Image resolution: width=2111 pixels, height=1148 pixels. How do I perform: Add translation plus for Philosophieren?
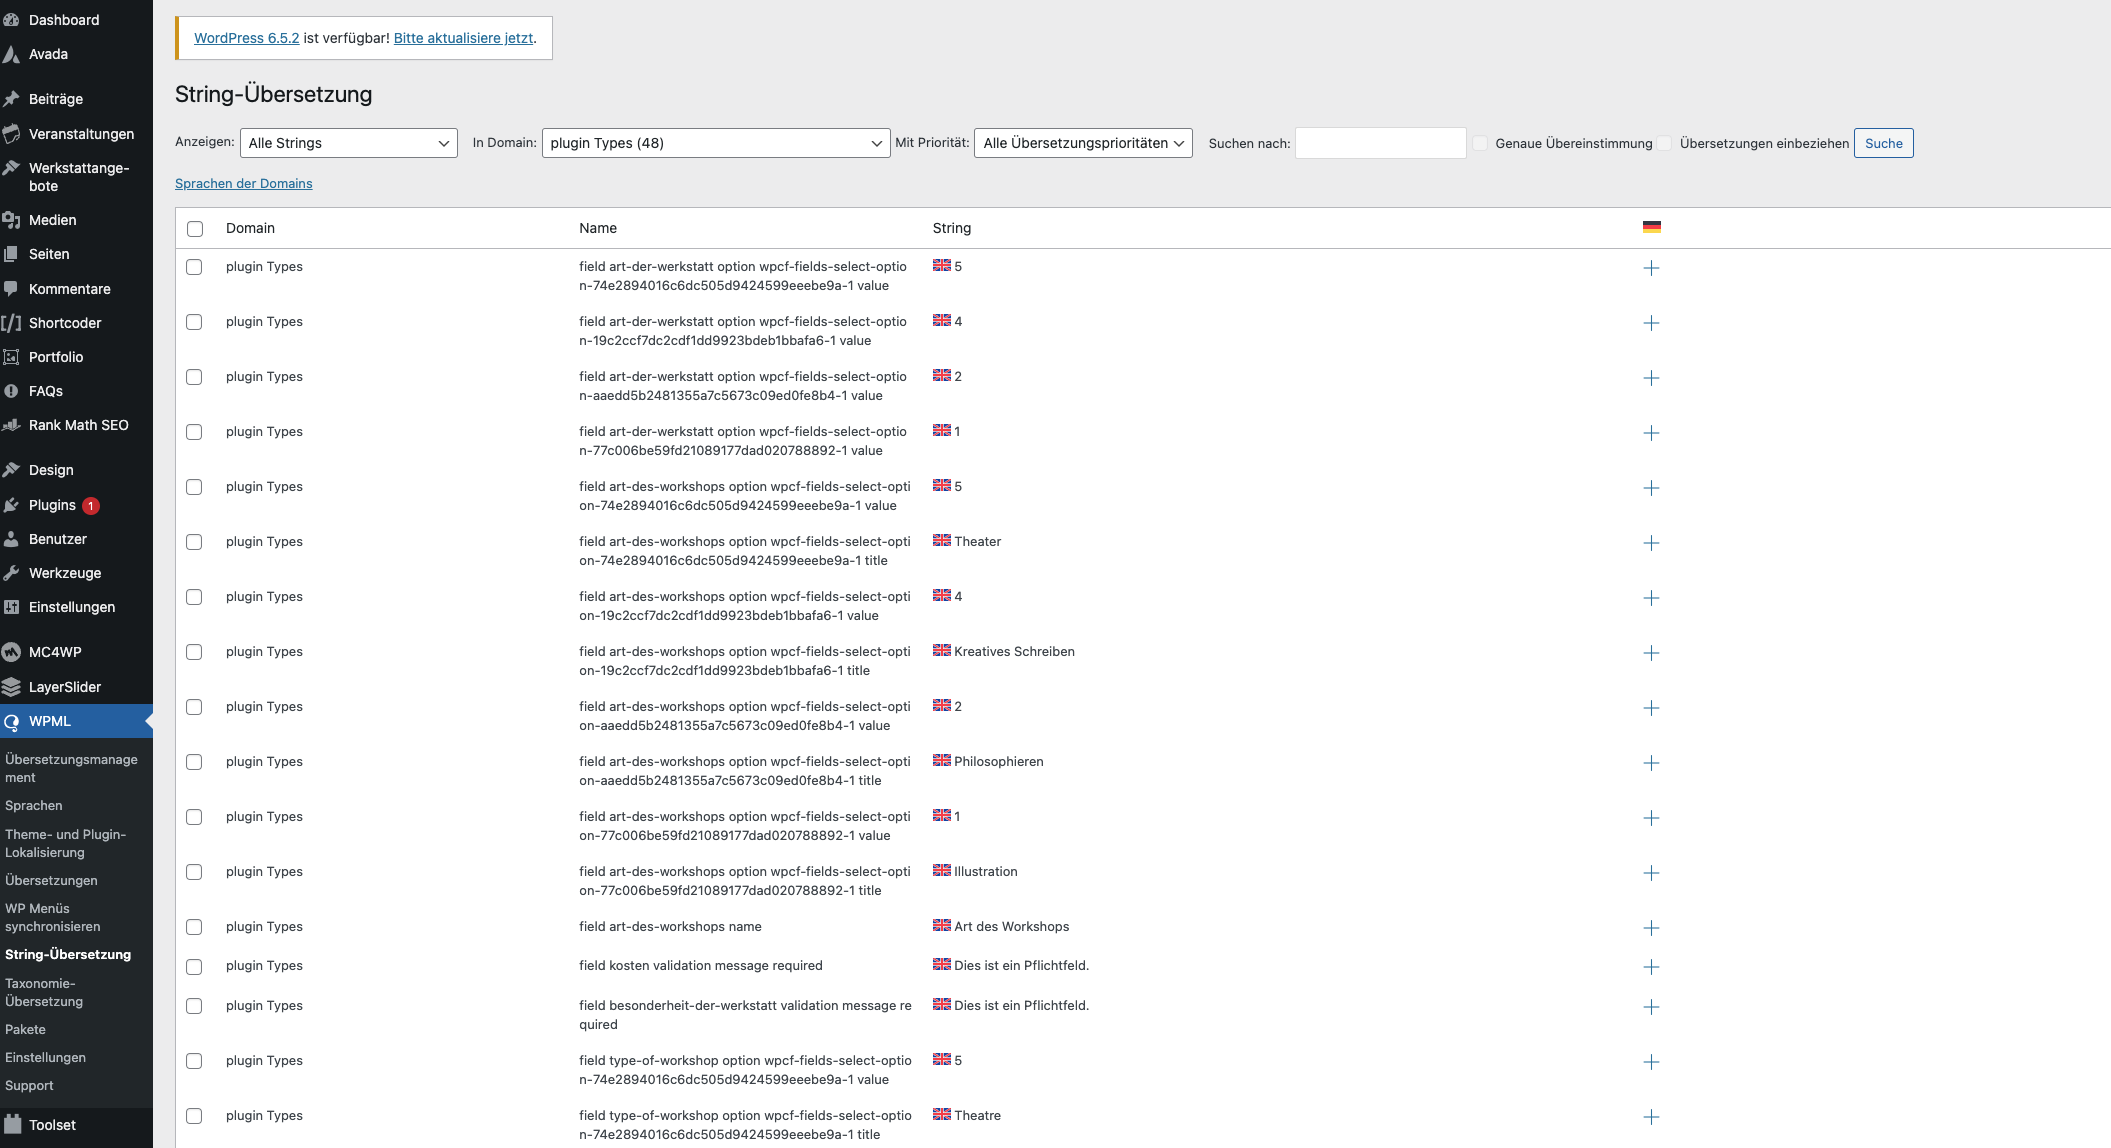pyautogui.click(x=1651, y=763)
